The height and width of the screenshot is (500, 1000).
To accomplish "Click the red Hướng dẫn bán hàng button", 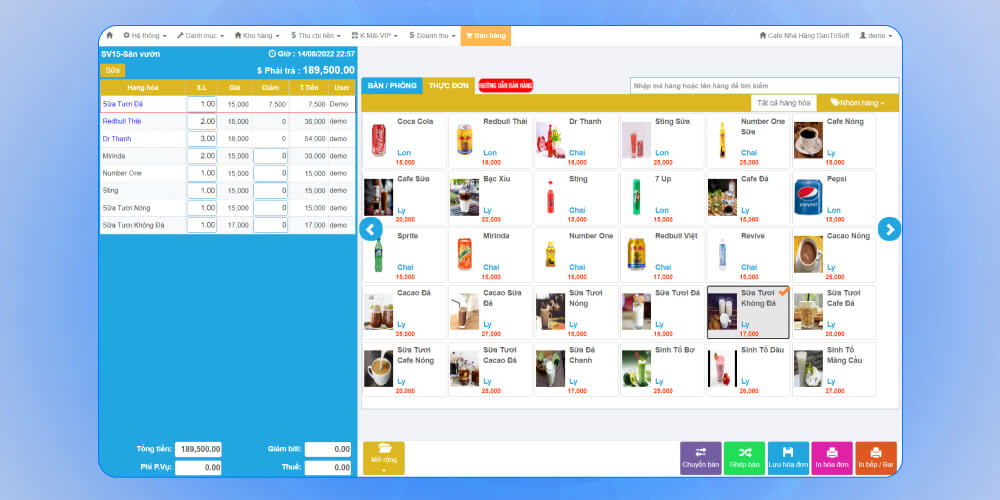I will [505, 86].
